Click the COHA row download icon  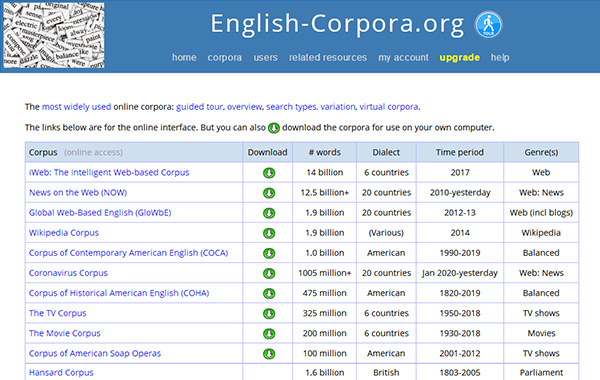coord(269,294)
